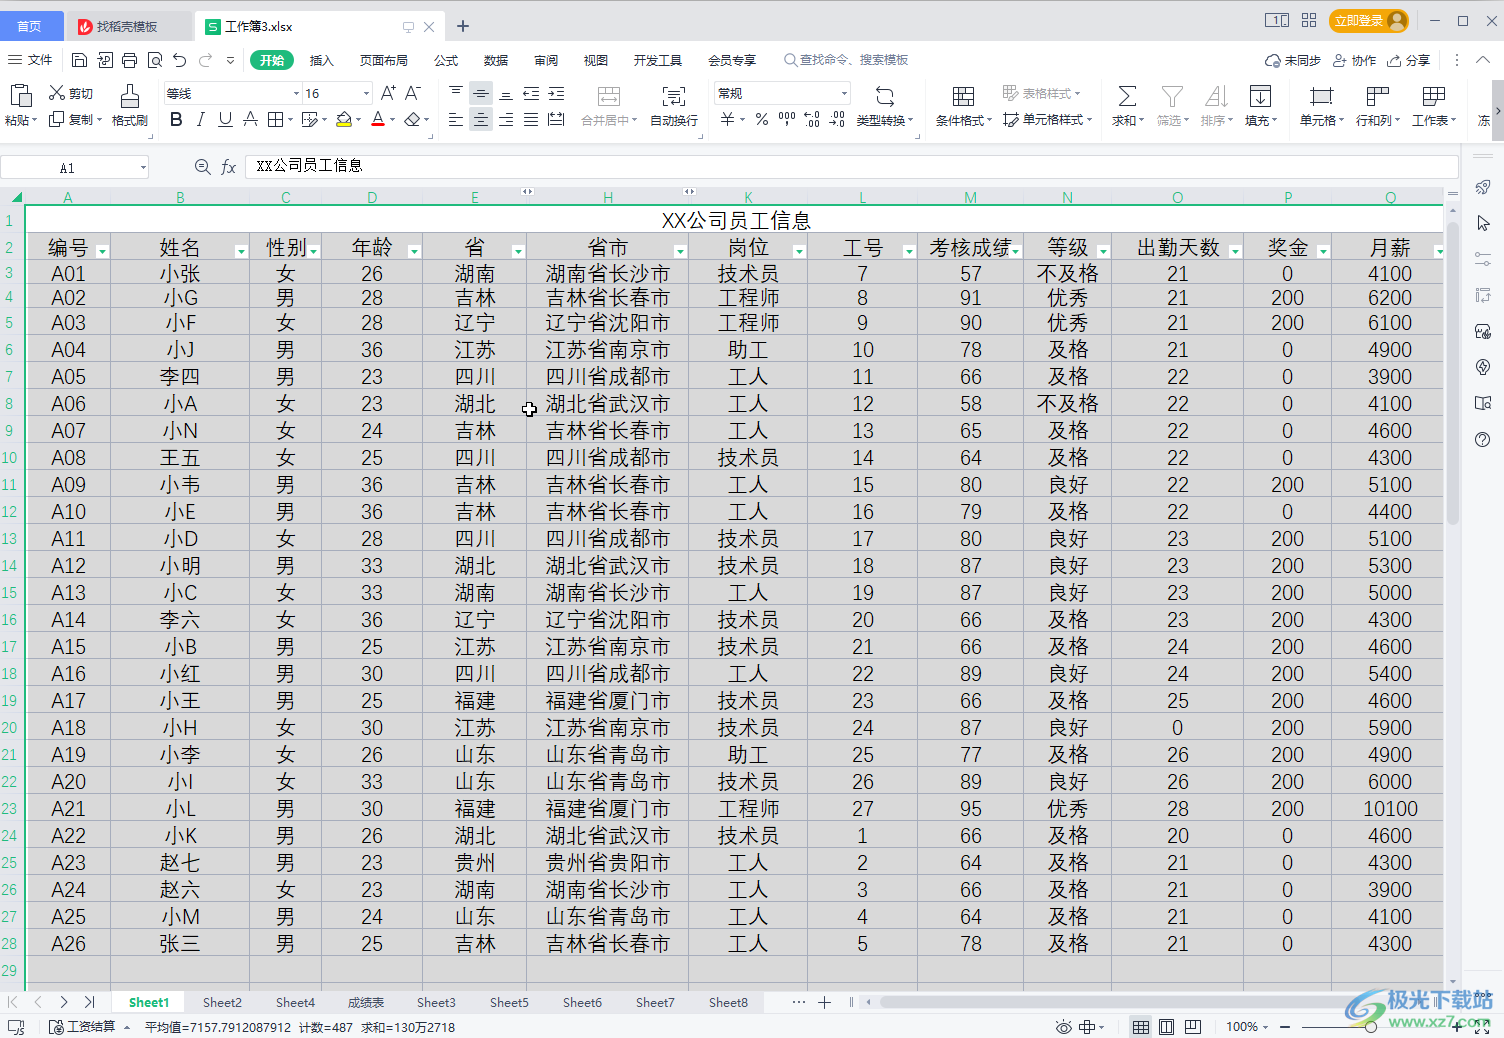Decrease font size with A- icon
1504x1038 pixels.
pyautogui.click(x=413, y=93)
